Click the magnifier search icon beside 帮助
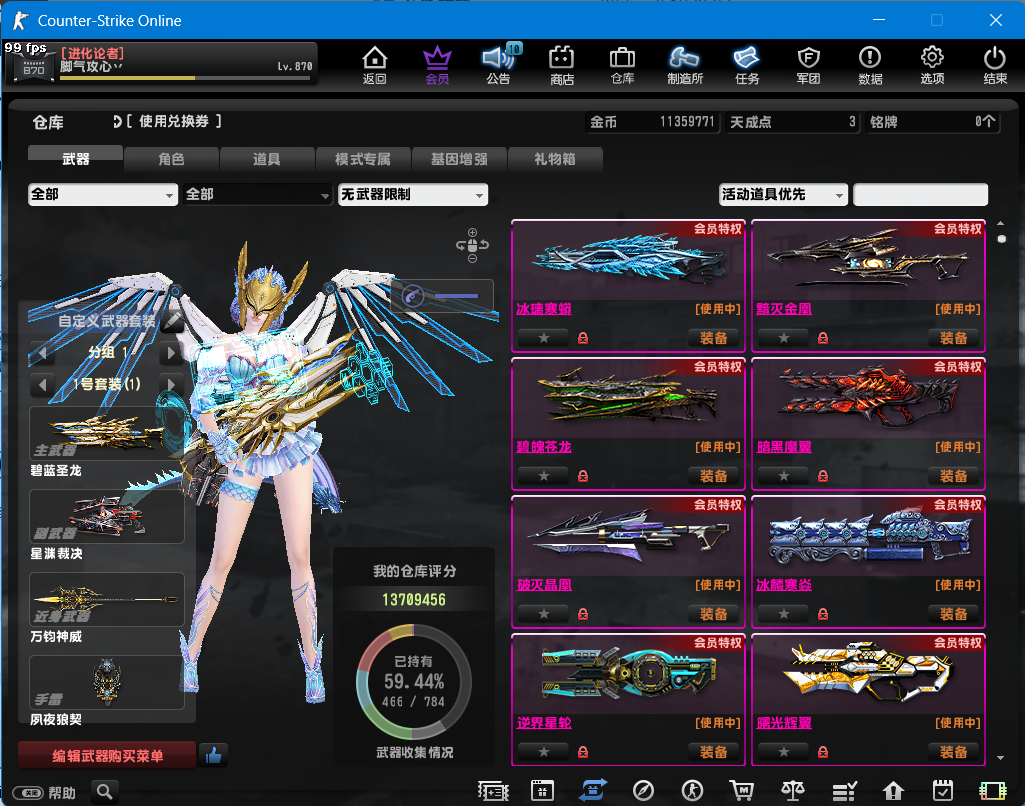This screenshot has width=1025, height=806. point(105,792)
